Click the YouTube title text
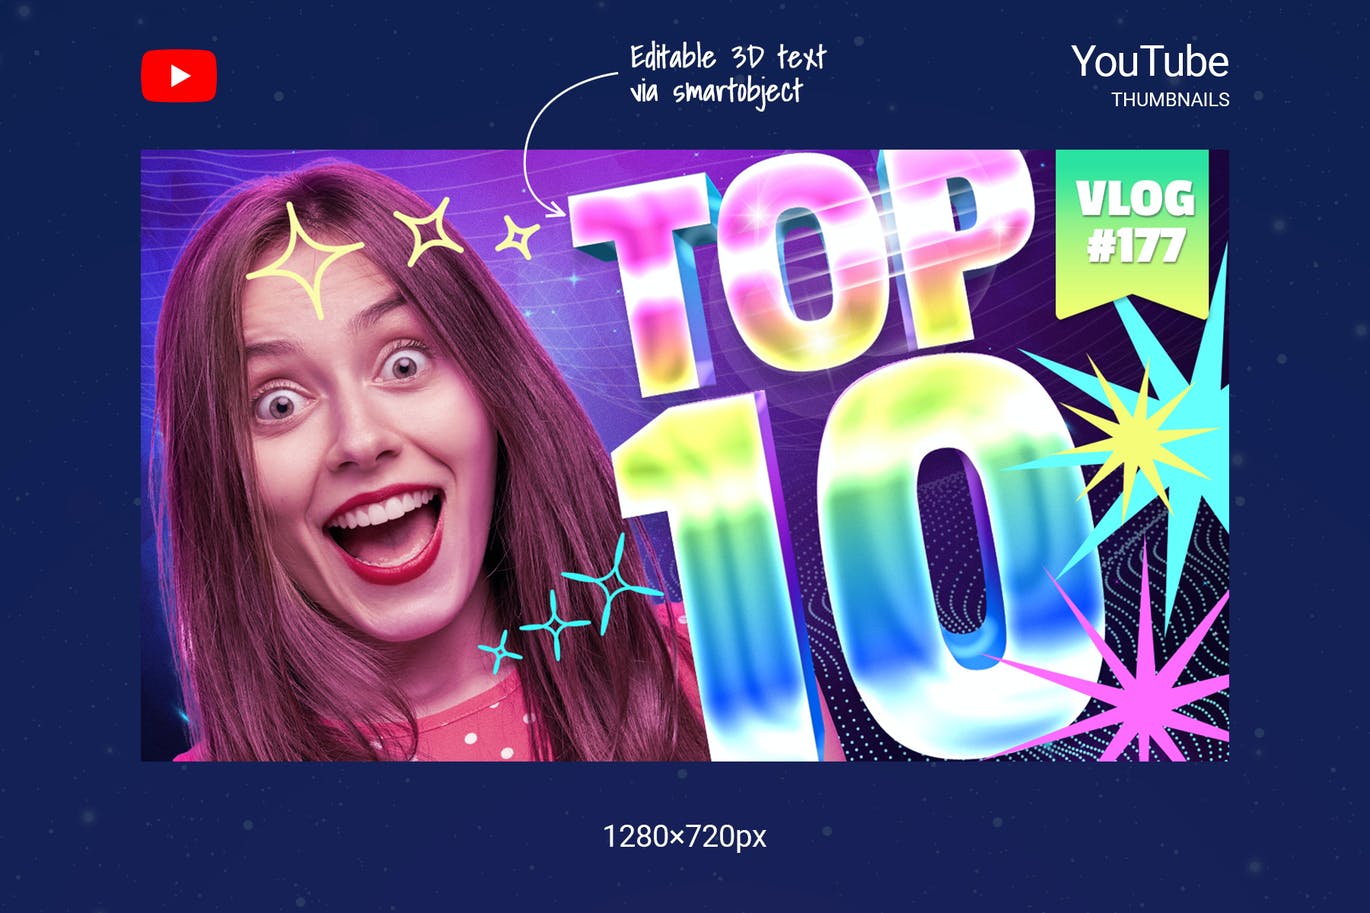This screenshot has width=1370, height=913. tap(1150, 62)
